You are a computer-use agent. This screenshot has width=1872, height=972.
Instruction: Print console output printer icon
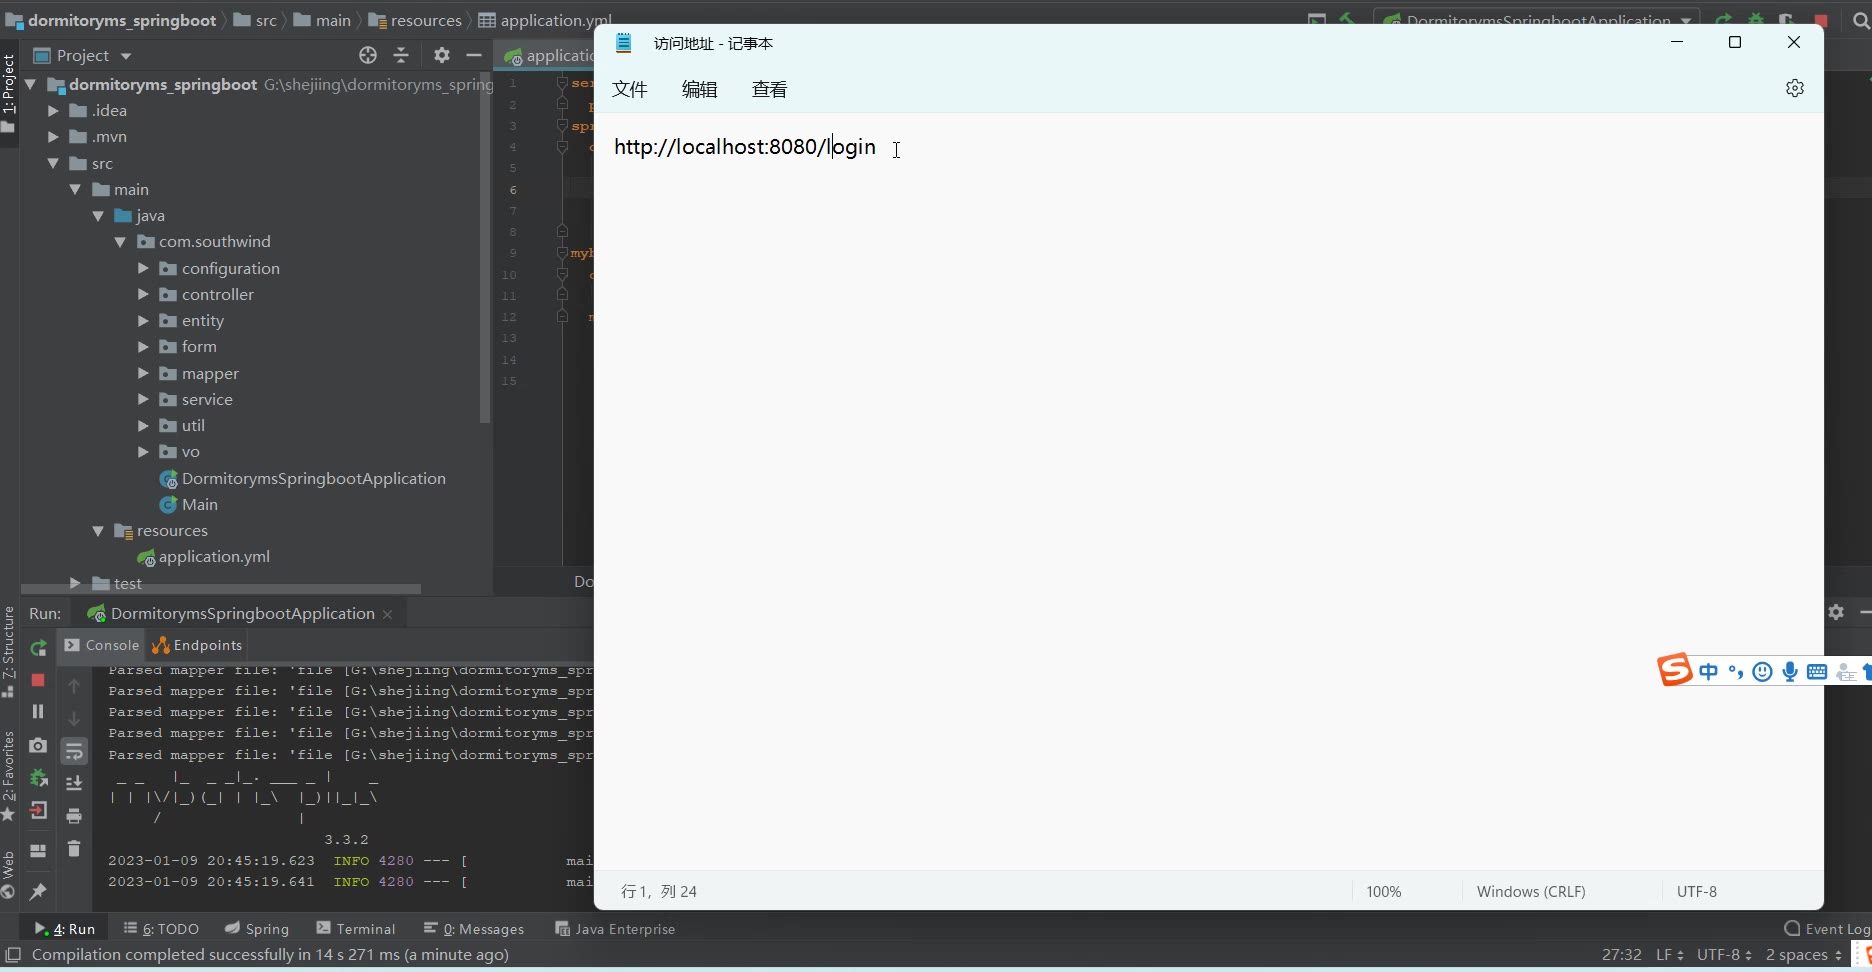click(74, 816)
